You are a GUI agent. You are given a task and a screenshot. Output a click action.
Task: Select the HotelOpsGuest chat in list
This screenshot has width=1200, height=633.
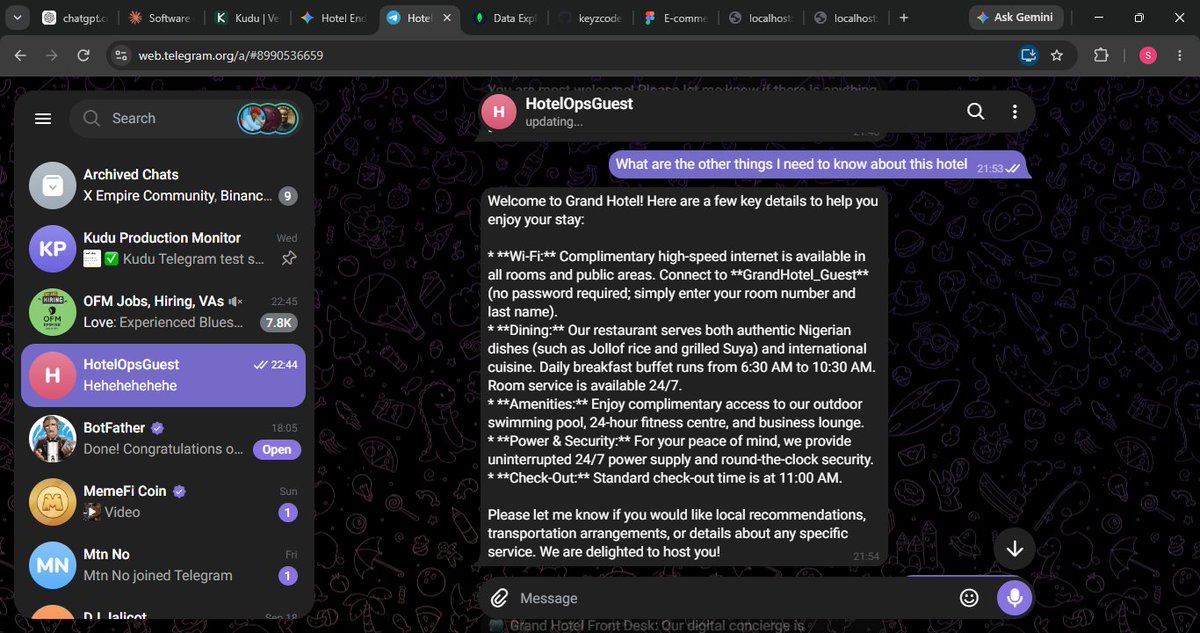click(163, 375)
